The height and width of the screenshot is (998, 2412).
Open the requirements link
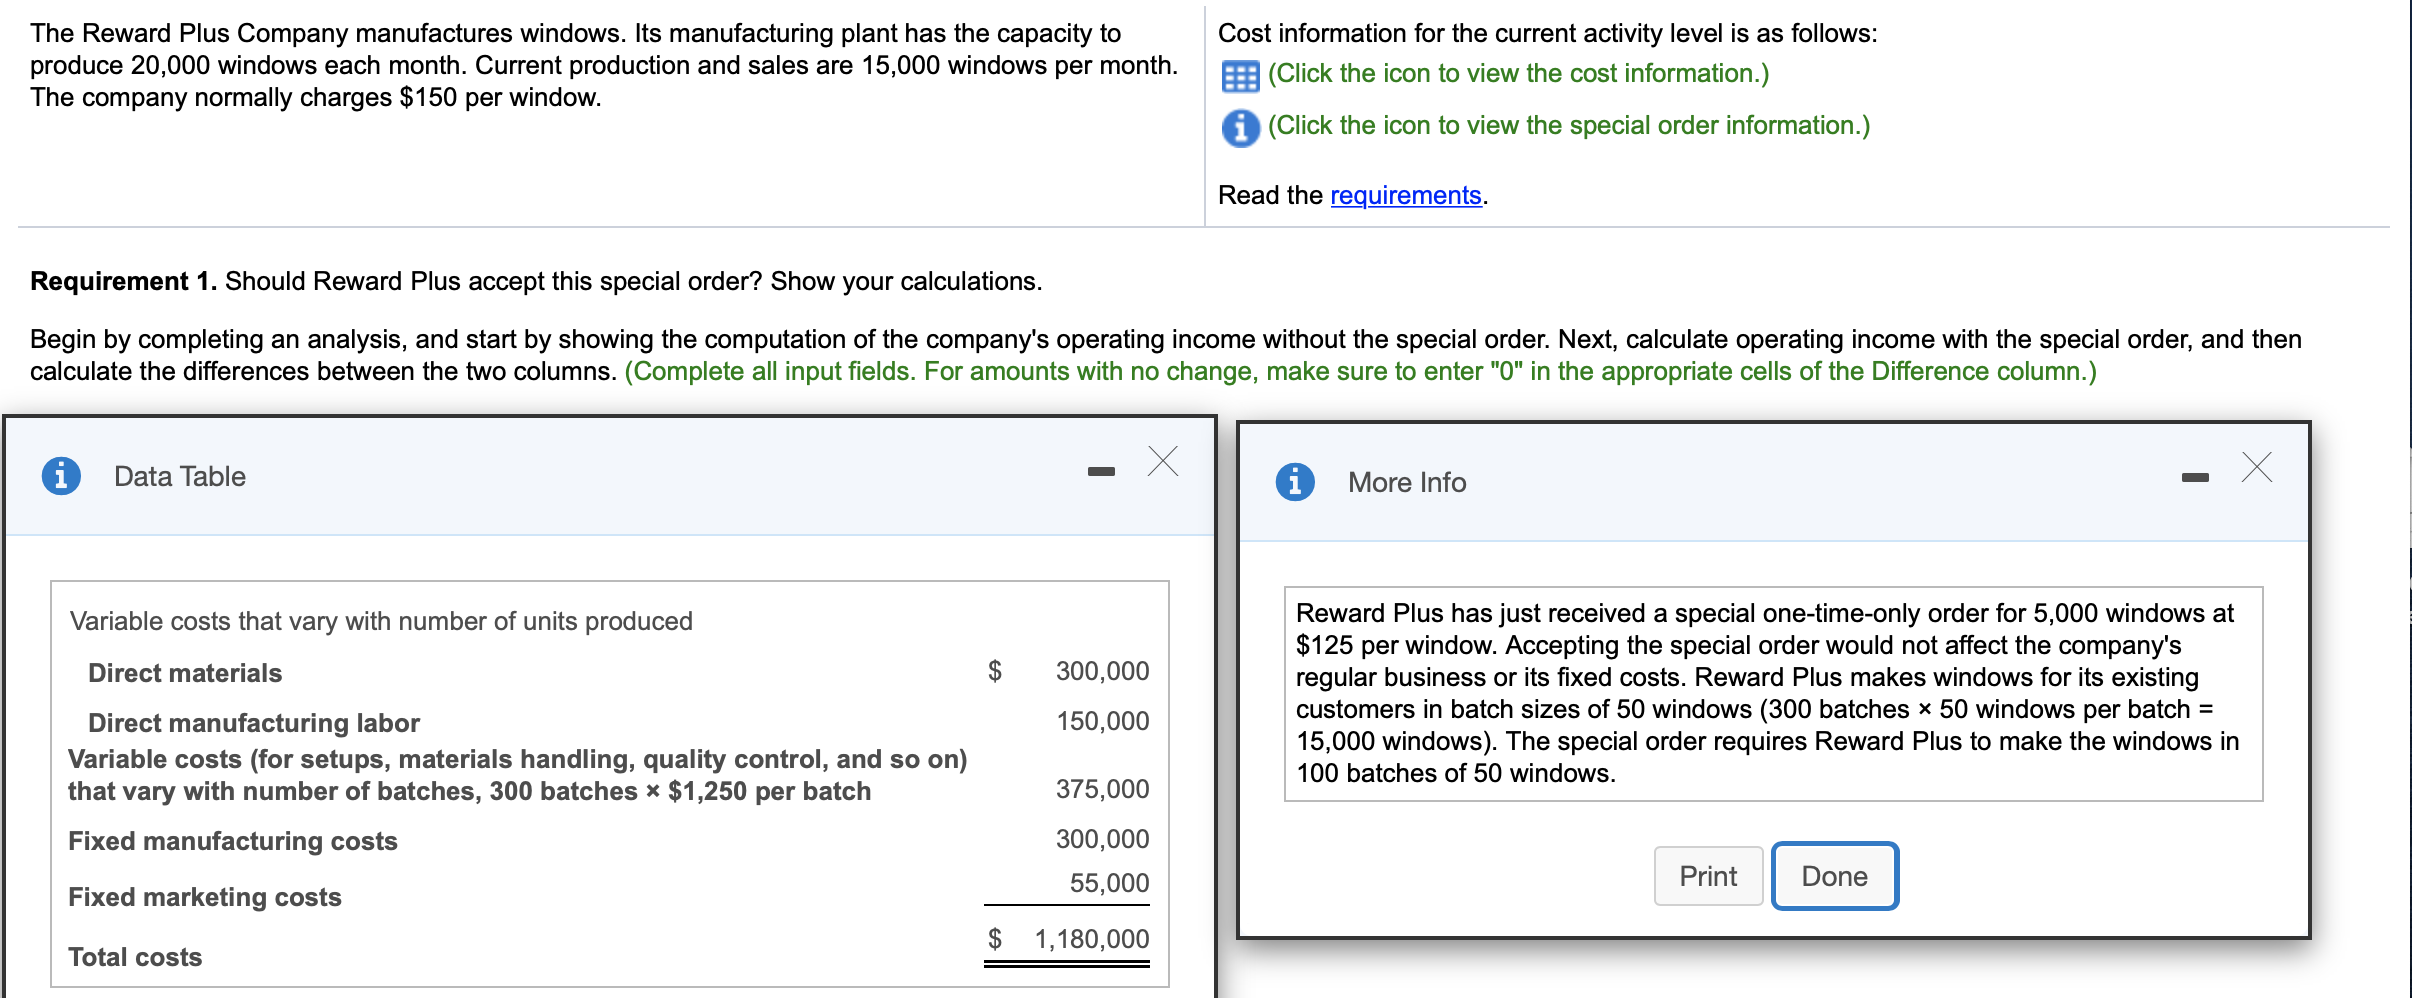coord(1404,195)
